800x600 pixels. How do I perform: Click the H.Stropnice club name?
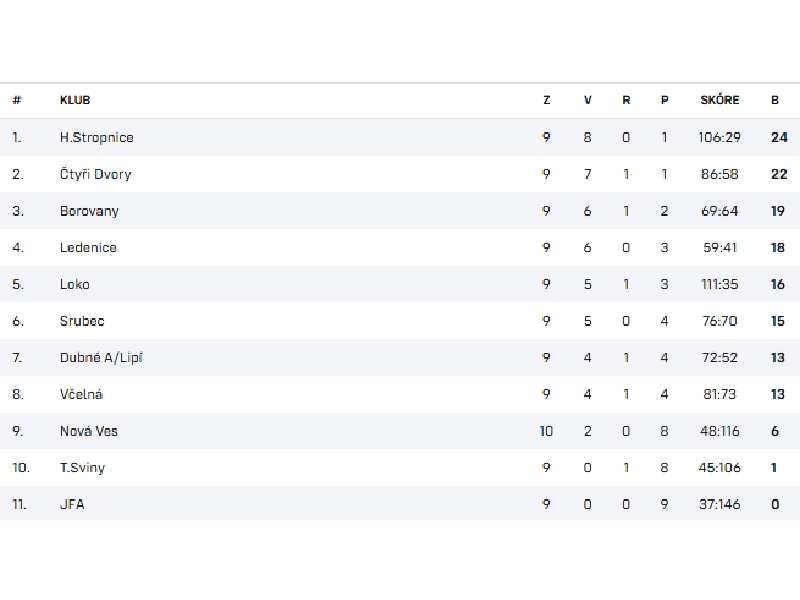96,137
